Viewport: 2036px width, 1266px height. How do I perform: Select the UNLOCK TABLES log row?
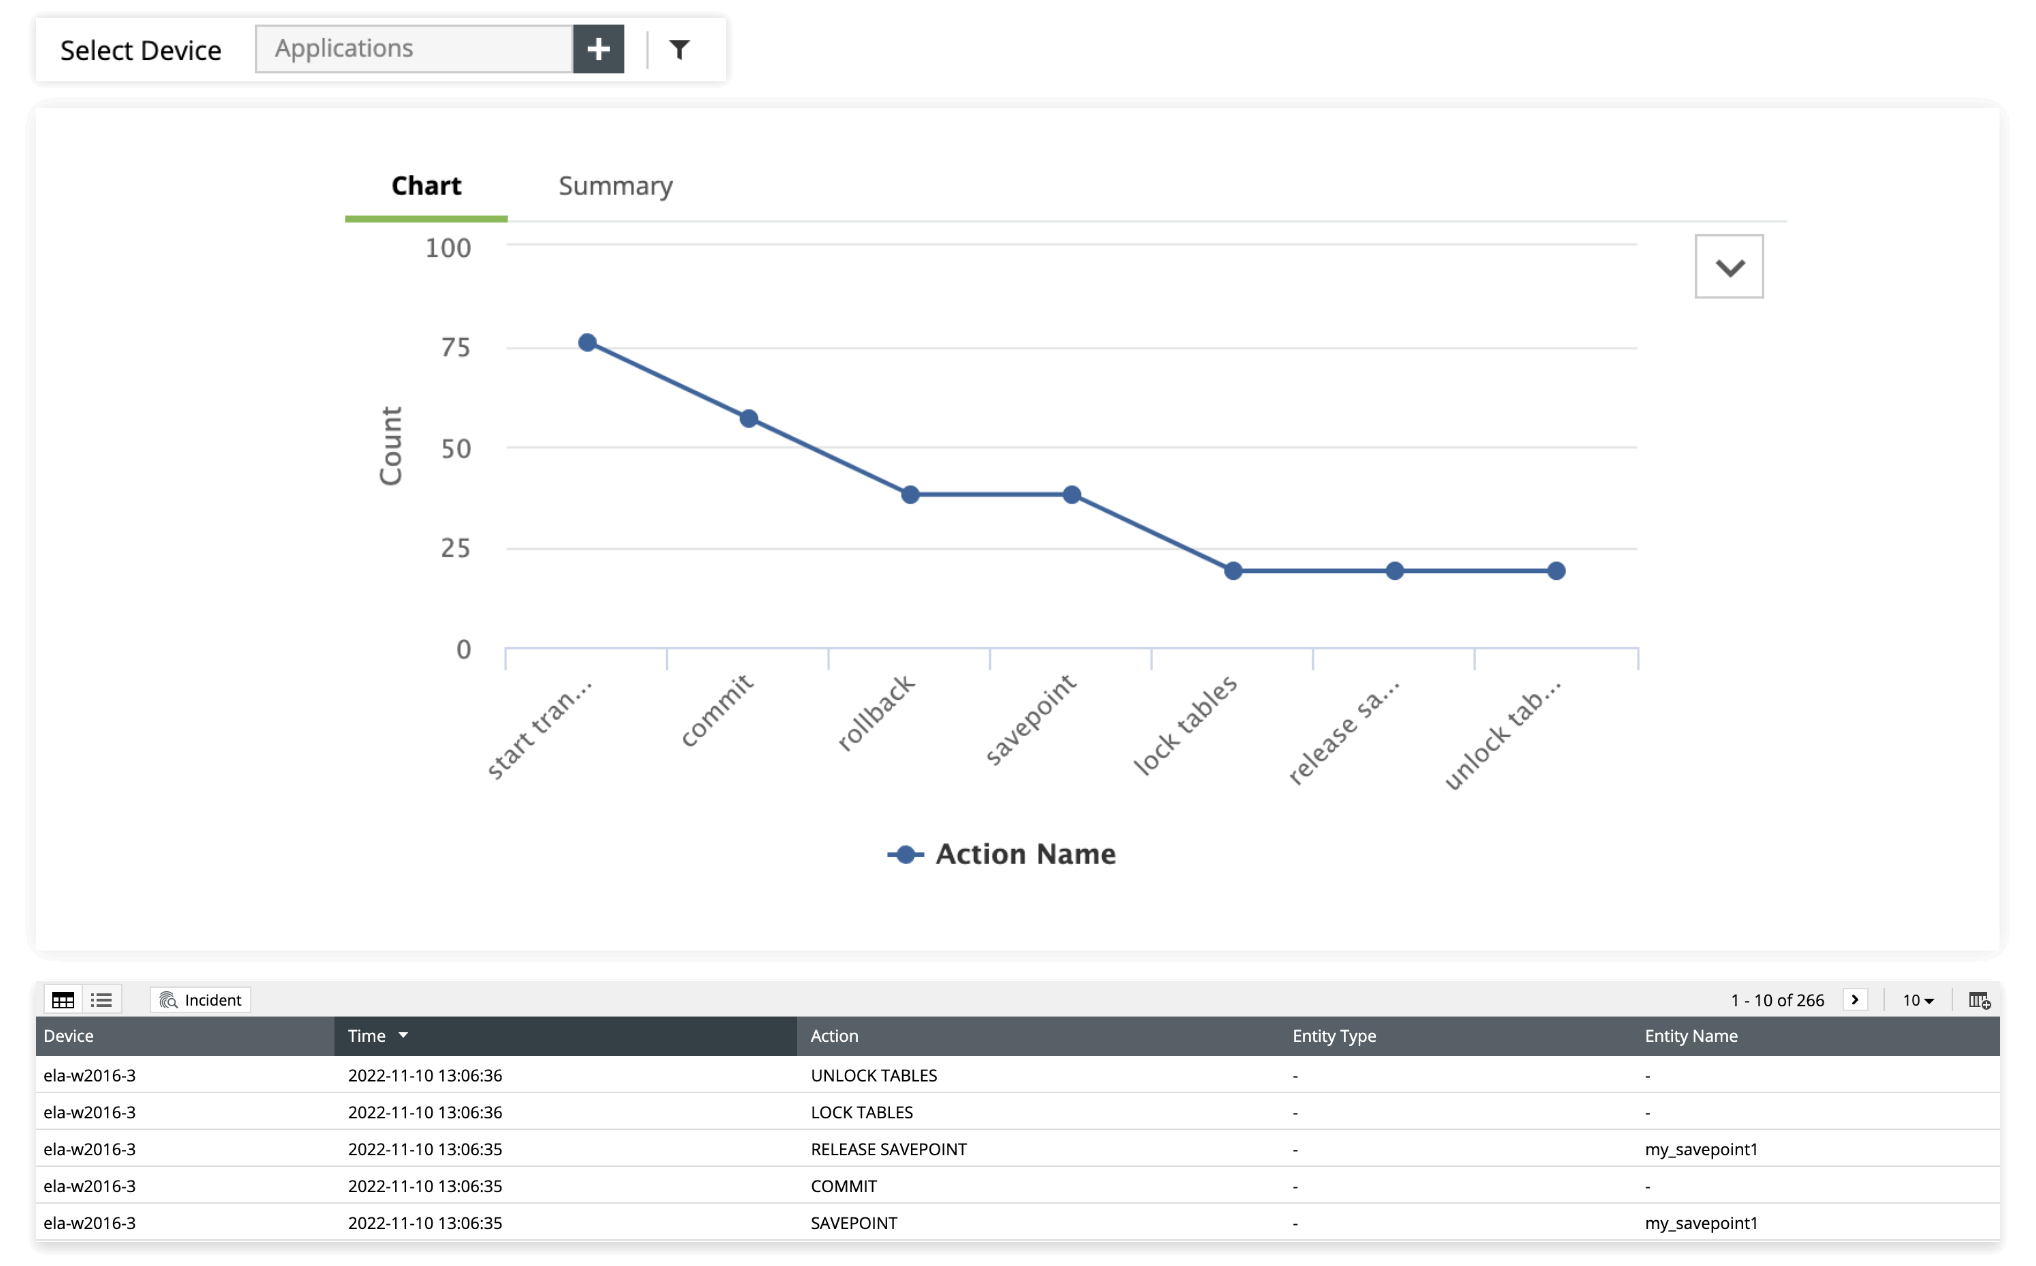coord(873,1076)
